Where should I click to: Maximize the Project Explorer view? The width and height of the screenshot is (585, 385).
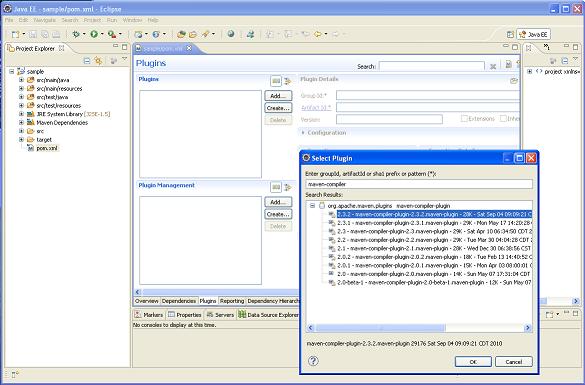coord(125,47)
